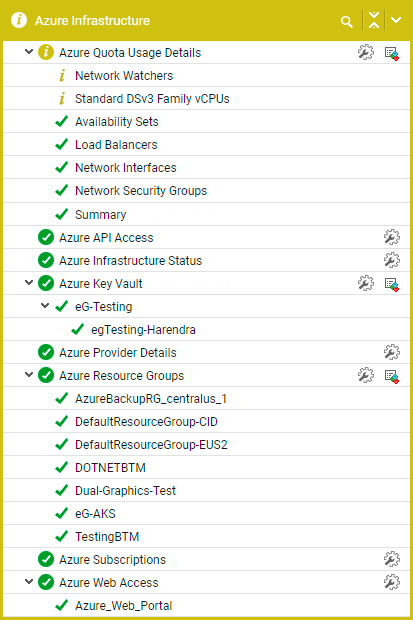Open the Azure API Access test
413x620 pixels.
[106, 238]
